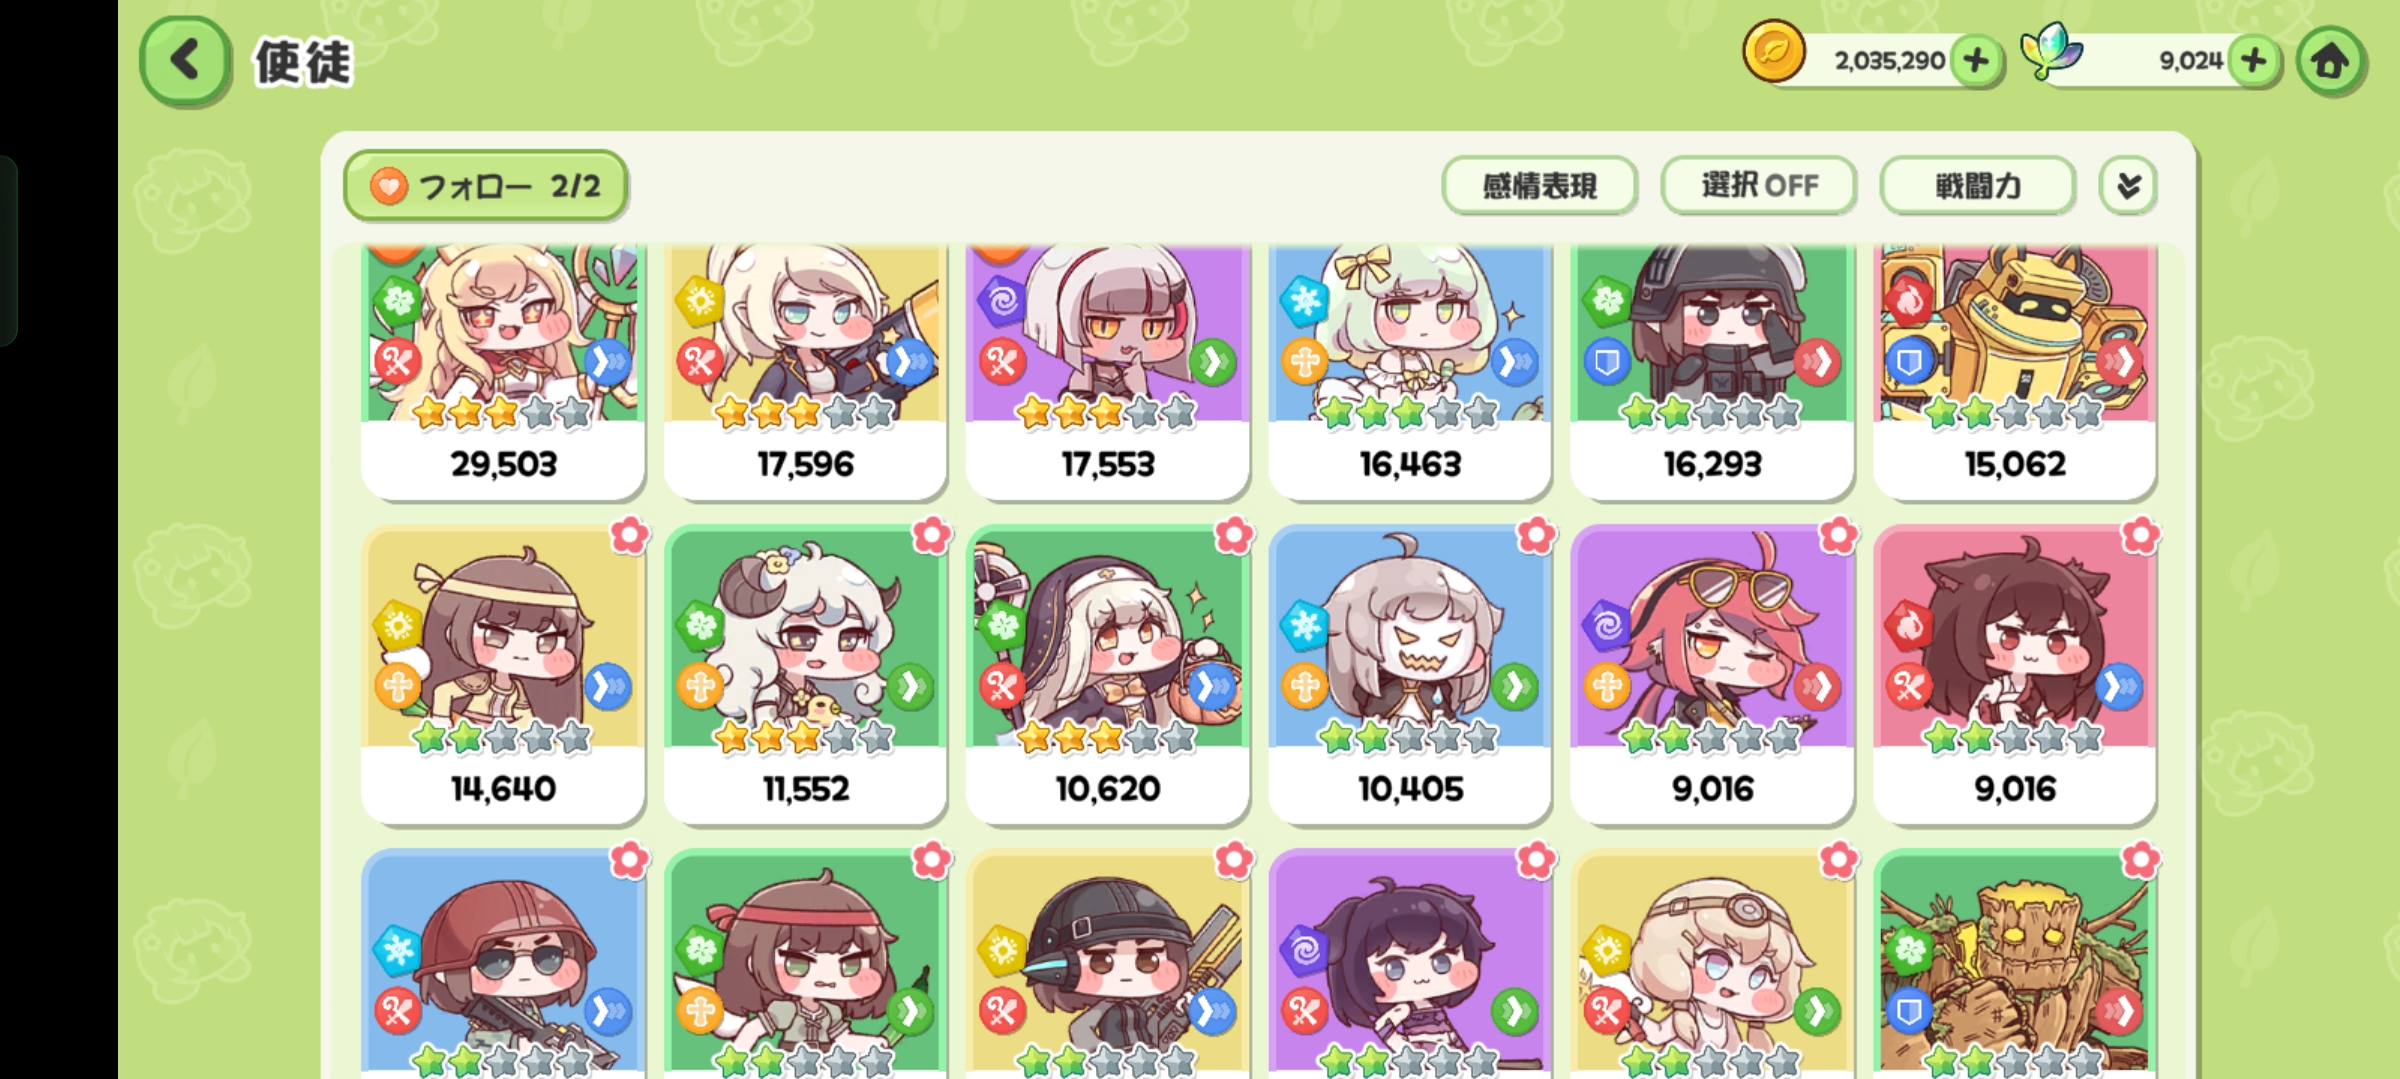
Task: Toggle the フォロー 2/2 follow filter
Action: (486, 186)
